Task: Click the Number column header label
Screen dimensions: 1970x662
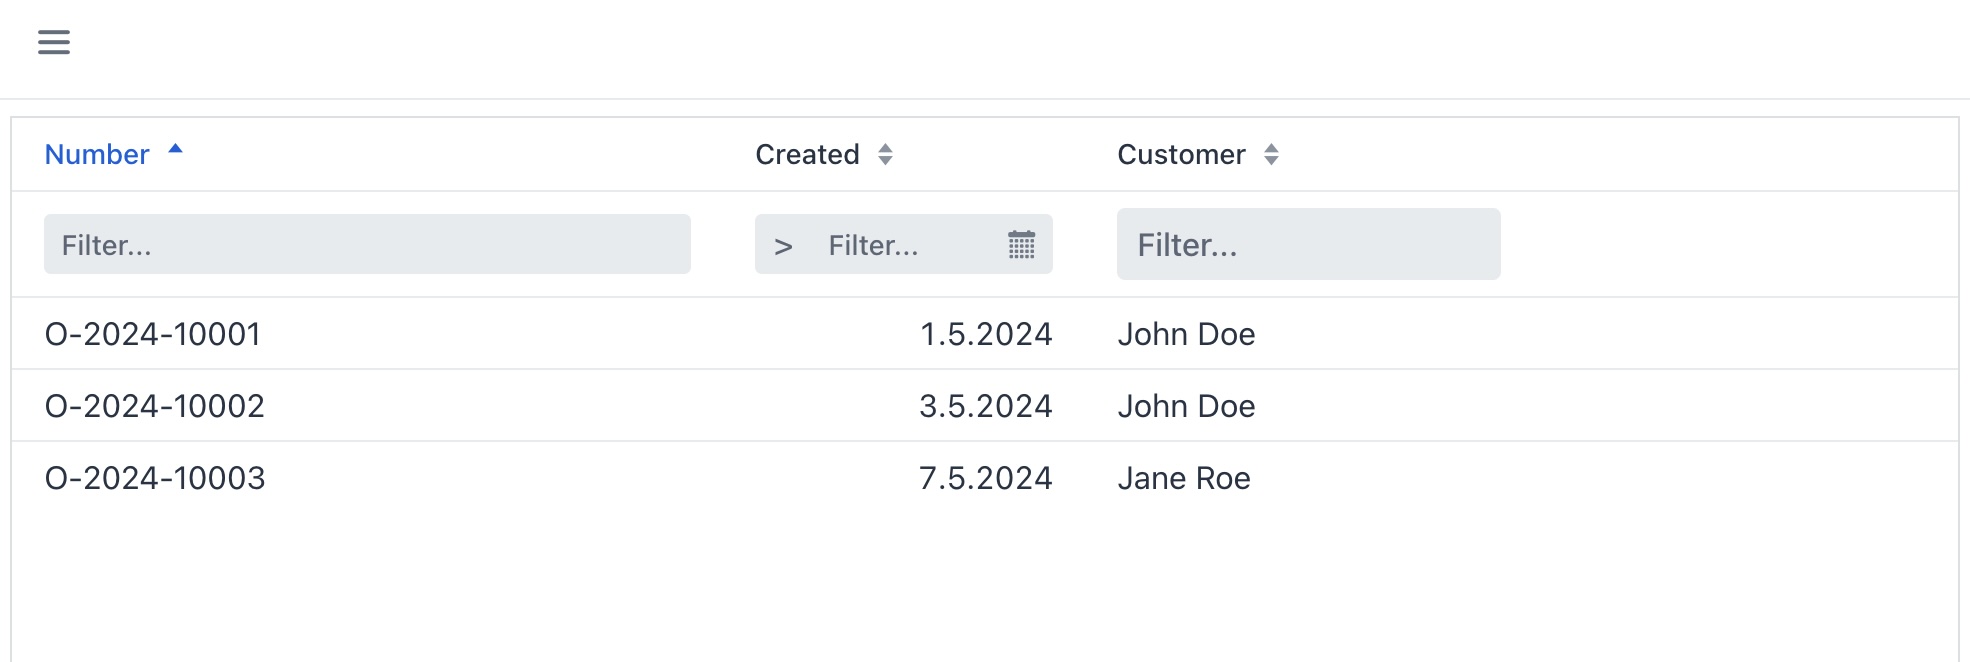Action: pyautogui.click(x=97, y=155)
